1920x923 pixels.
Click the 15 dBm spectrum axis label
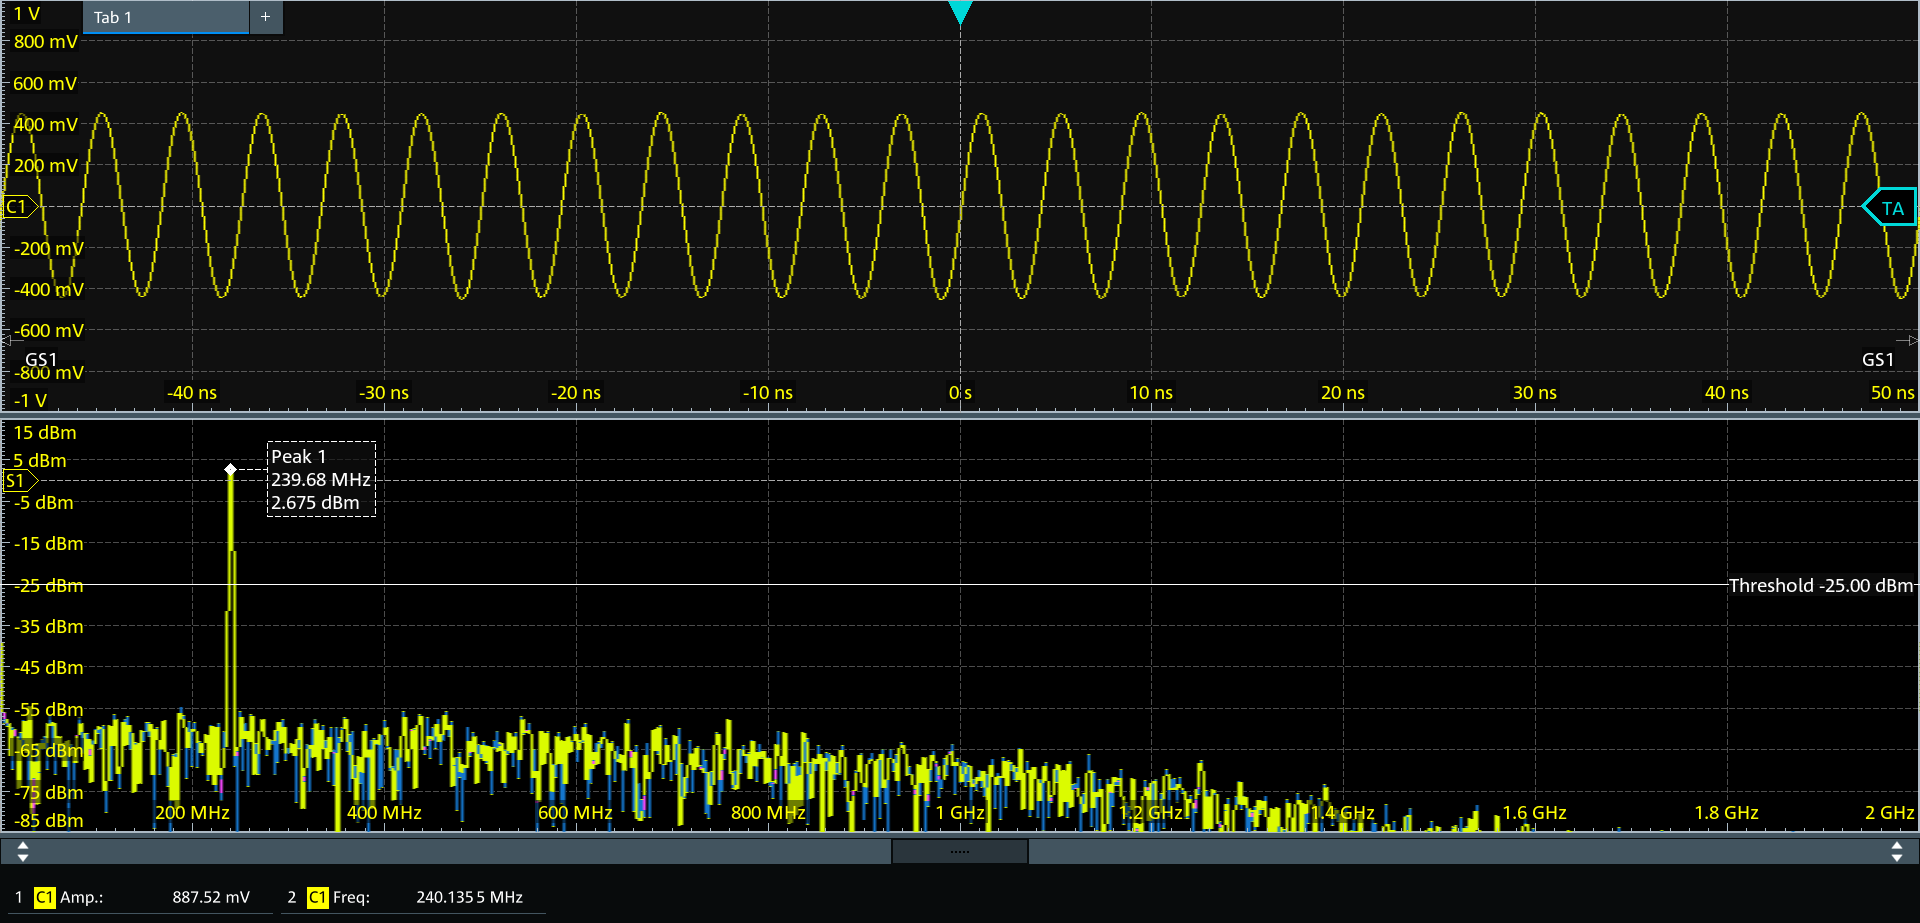45,433
